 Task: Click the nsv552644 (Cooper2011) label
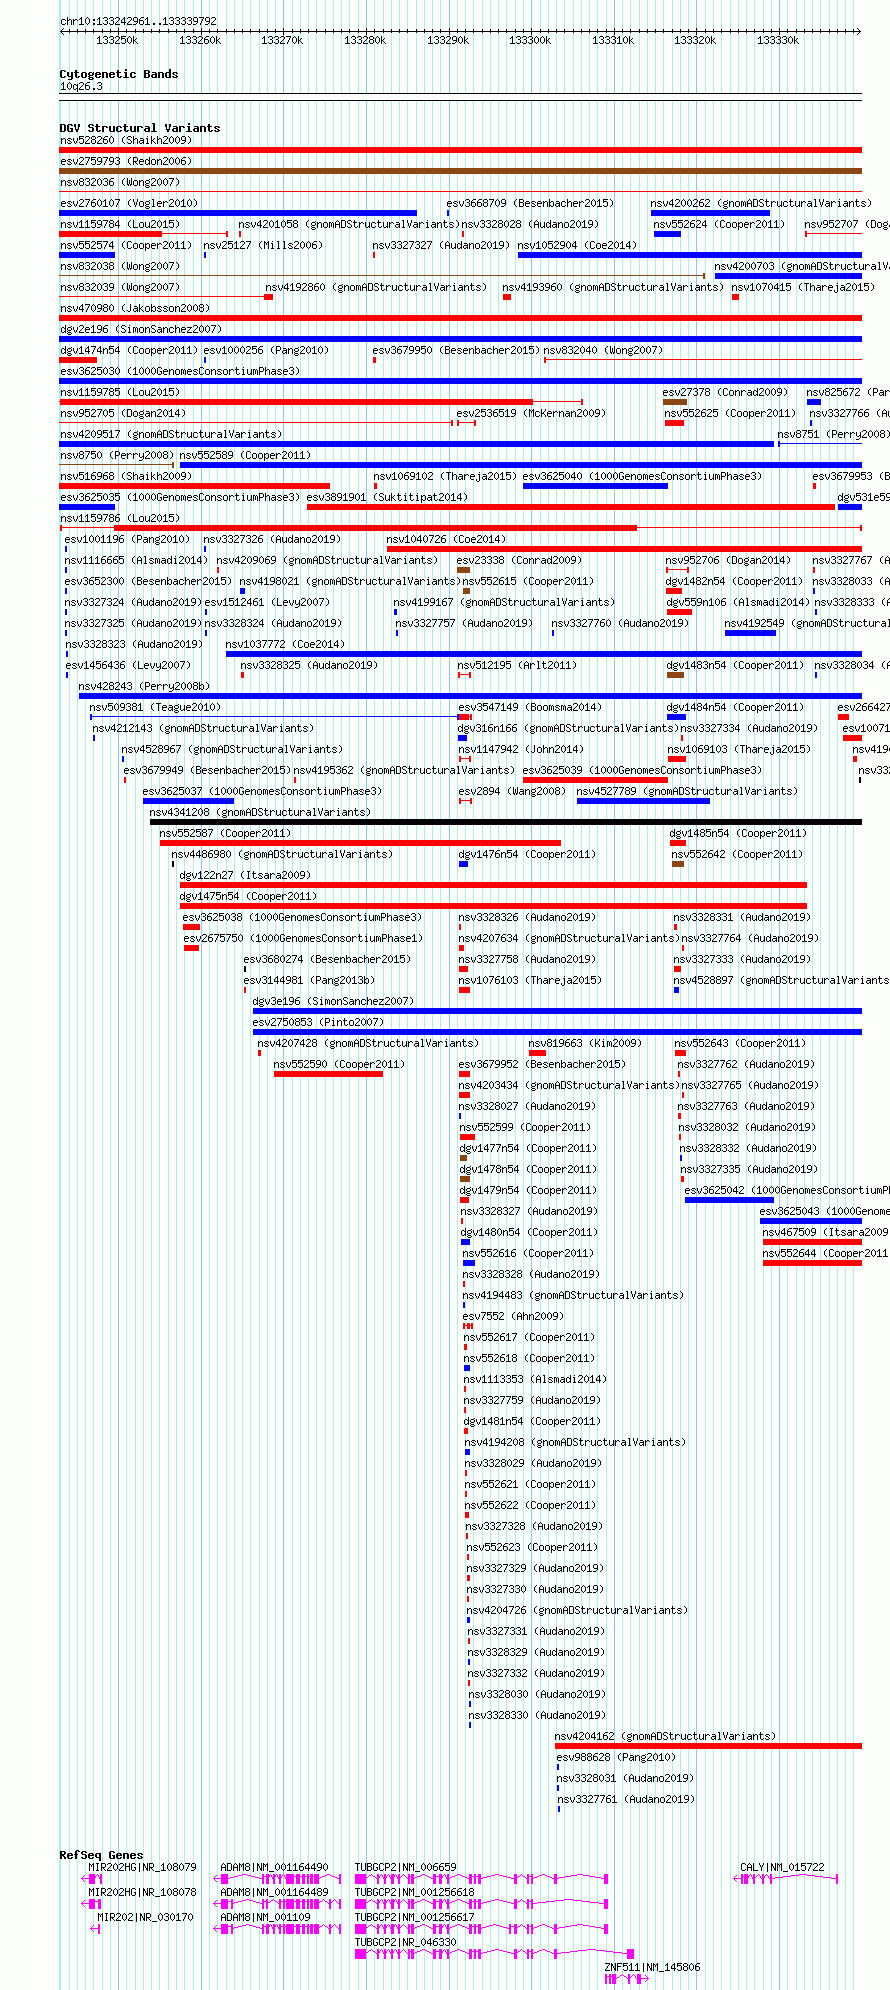[826, 1253]
